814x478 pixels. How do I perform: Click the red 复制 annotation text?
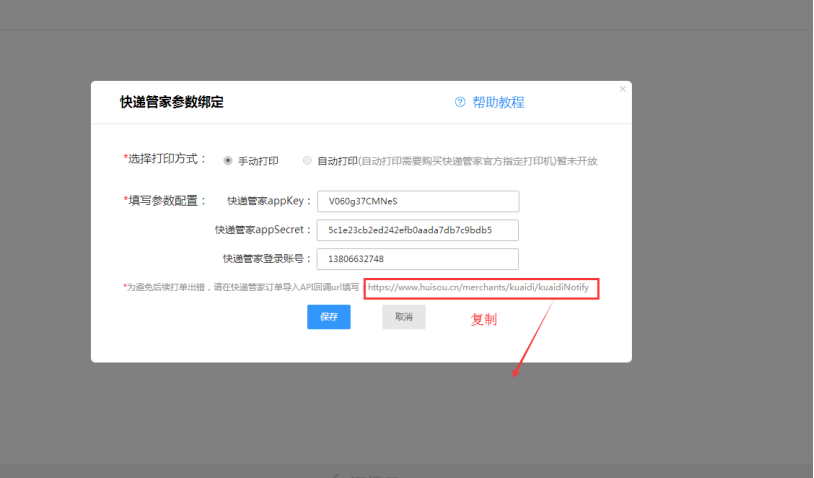coord(484,320)
